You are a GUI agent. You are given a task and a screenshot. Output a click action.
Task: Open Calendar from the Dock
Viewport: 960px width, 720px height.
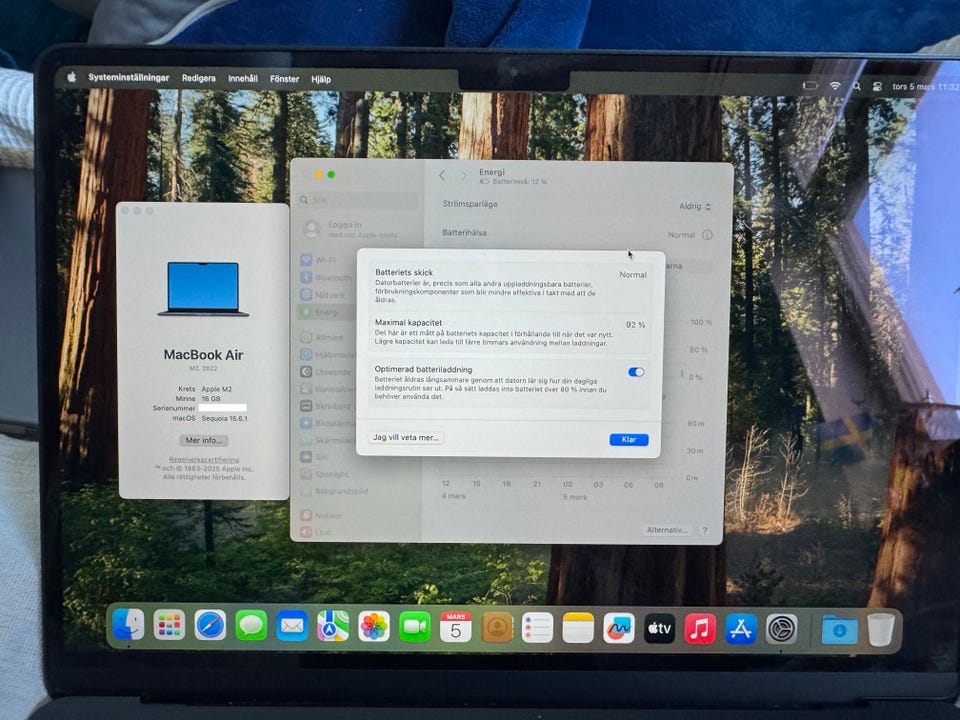pyautogui.click(x=456, y=628)
